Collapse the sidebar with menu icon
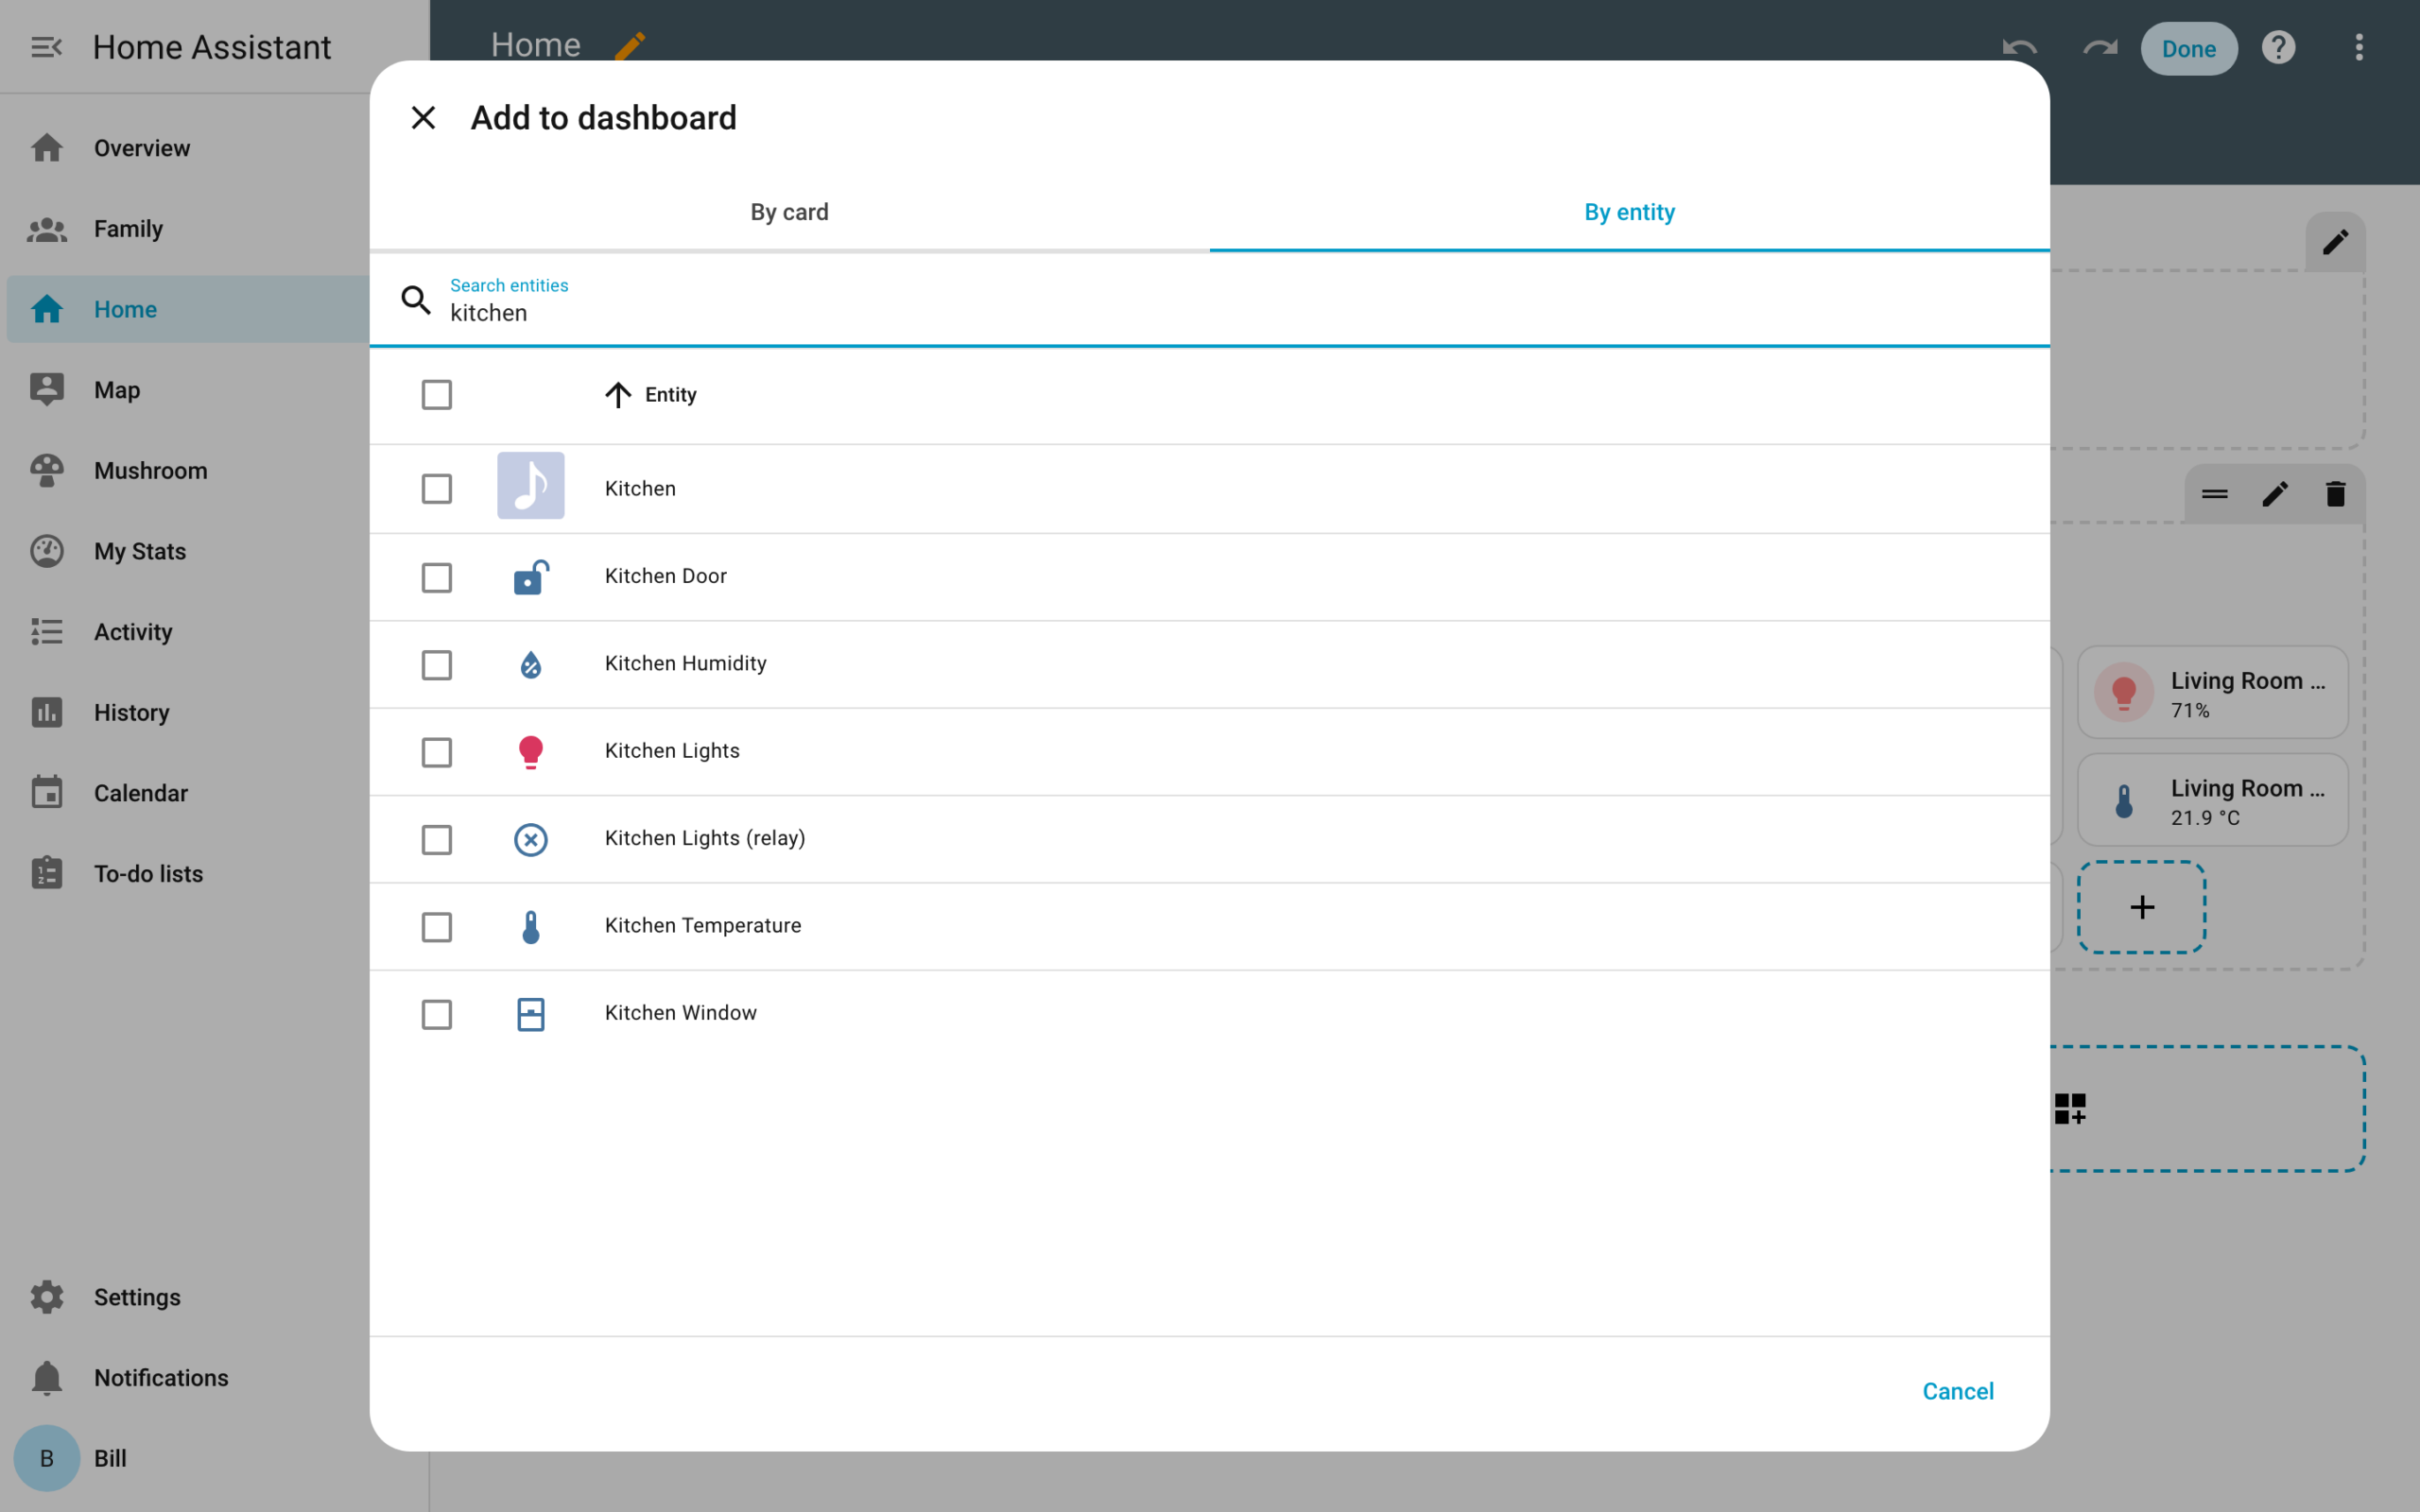 (47, 47)
